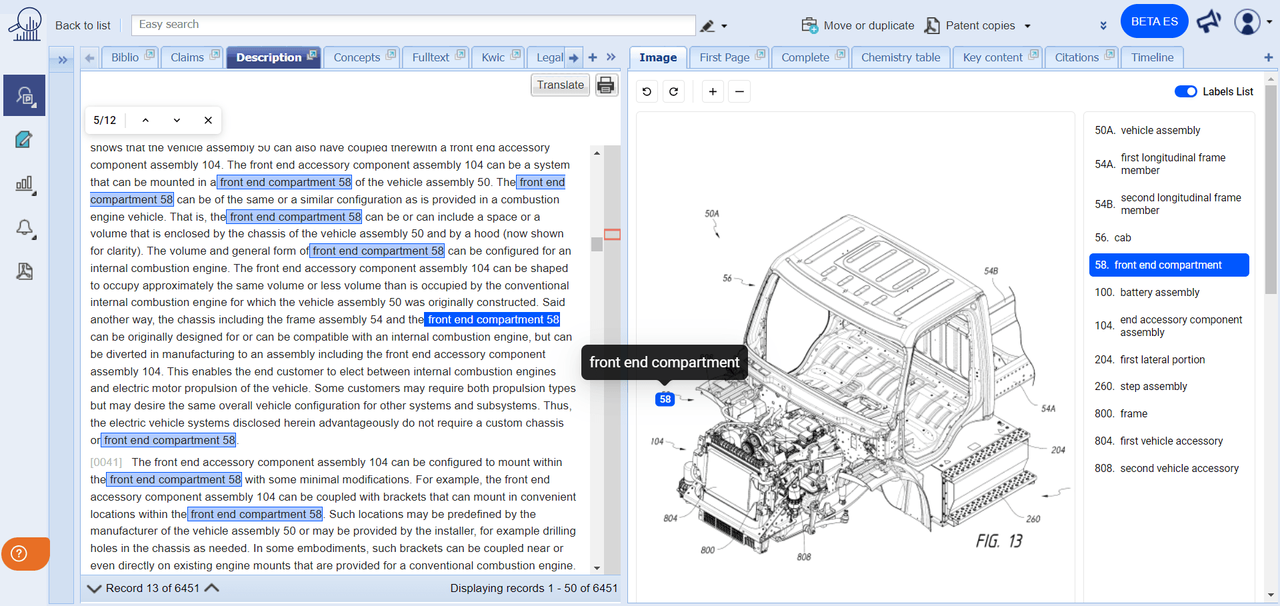The image size is (1280, 606).
Task: Open alerts via the bell icon
Action: 24,228
